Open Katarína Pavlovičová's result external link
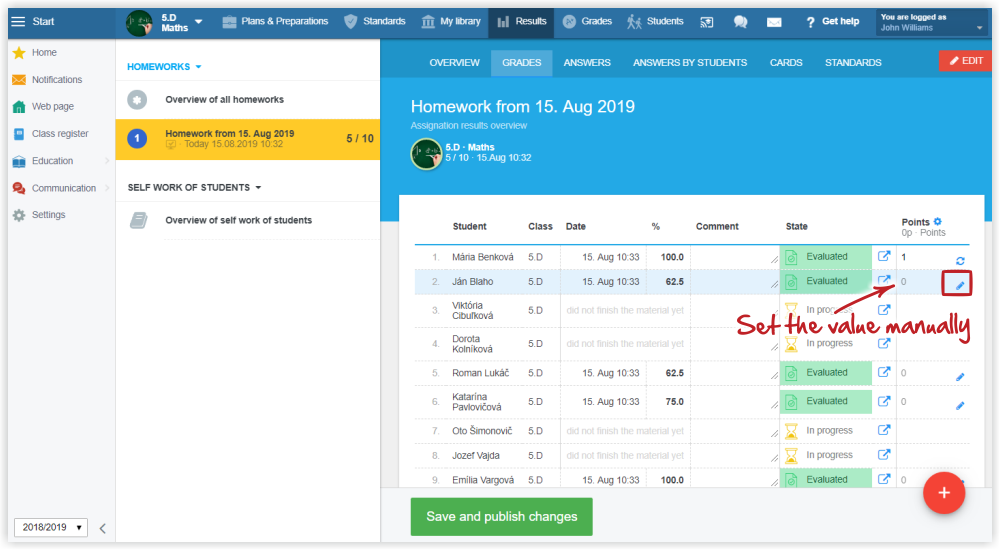The width and height of the screenshot is (1000, 550). [x=884, y=401]
